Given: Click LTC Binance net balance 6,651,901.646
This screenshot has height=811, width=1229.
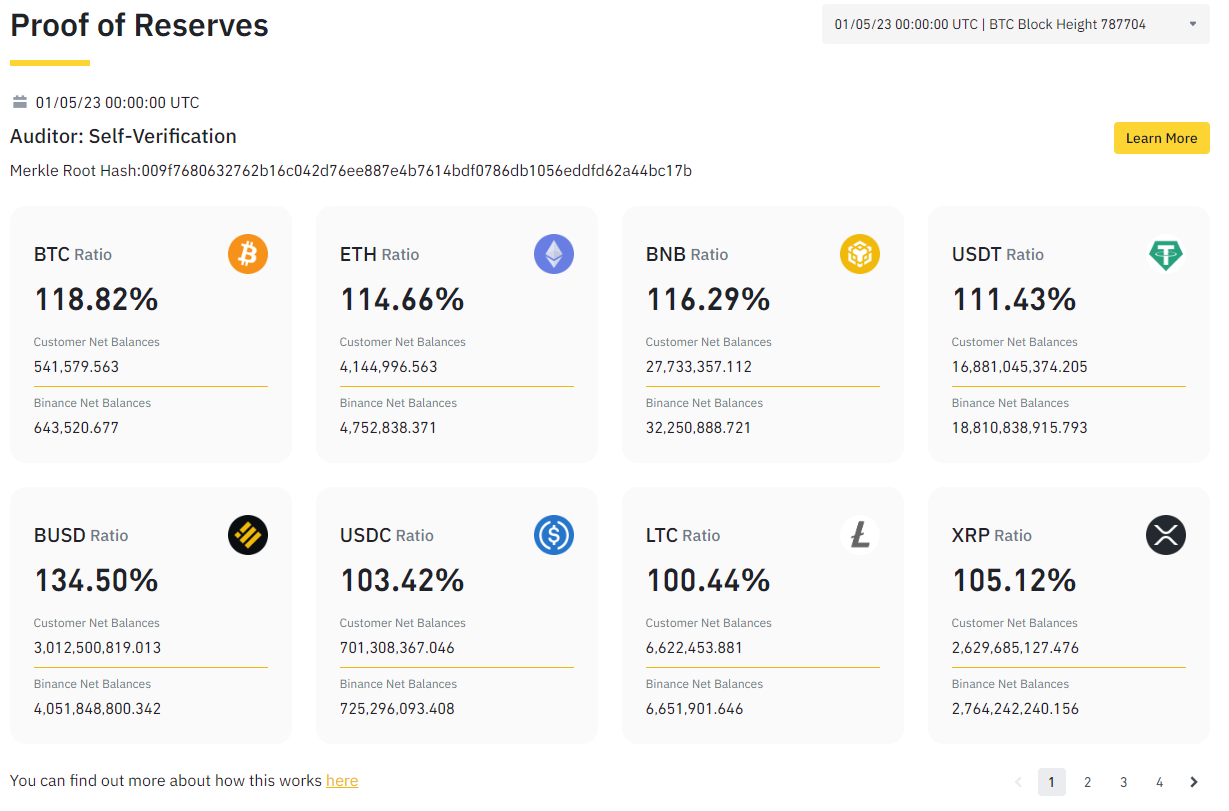Looking at the screenshot, I should [695, 708].
